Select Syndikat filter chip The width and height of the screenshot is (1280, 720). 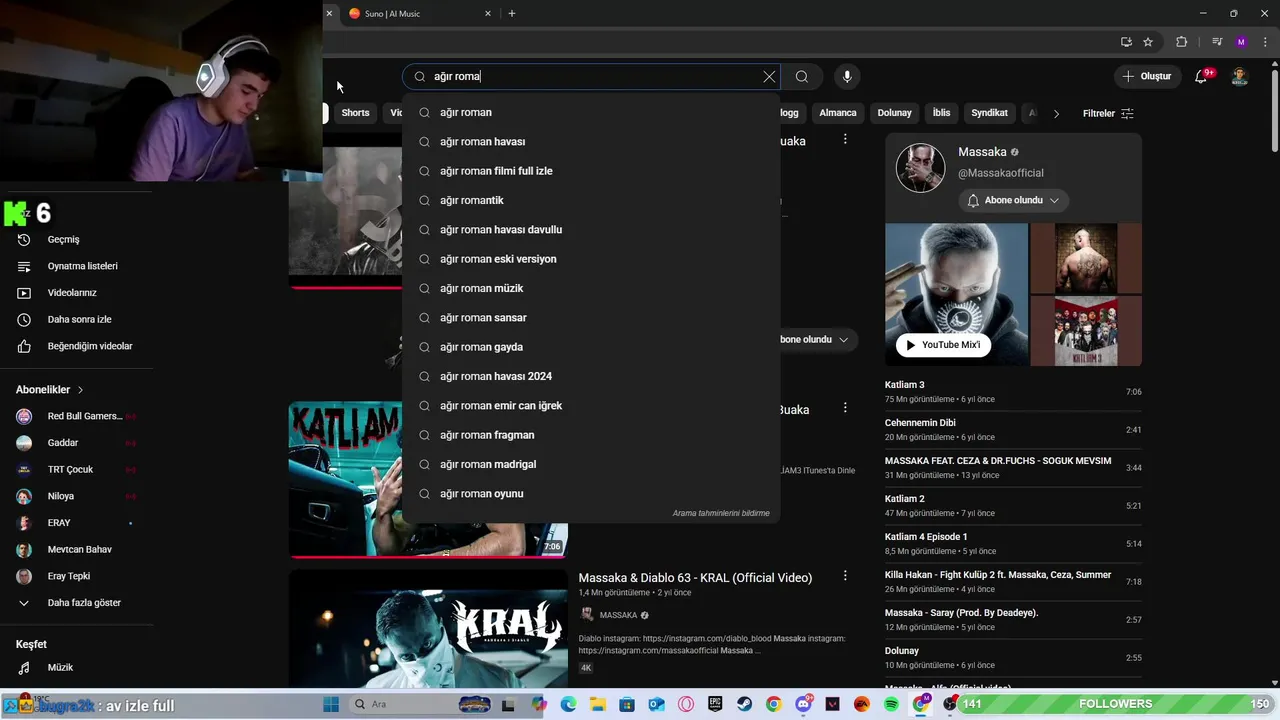coord(989,113)
